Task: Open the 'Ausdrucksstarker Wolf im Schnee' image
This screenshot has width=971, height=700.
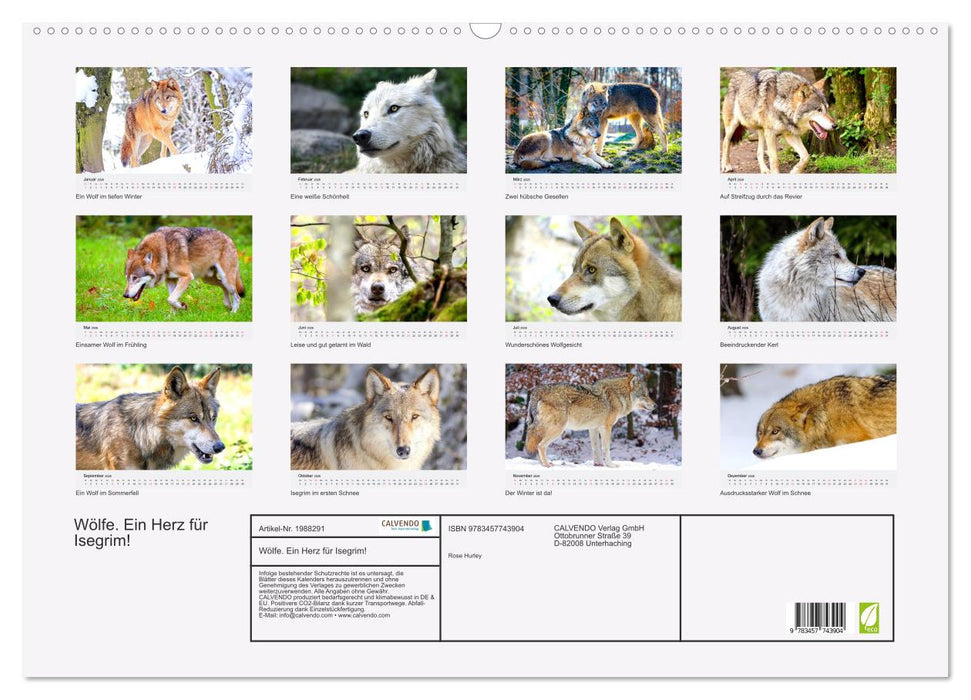Action: pos(808,416)
